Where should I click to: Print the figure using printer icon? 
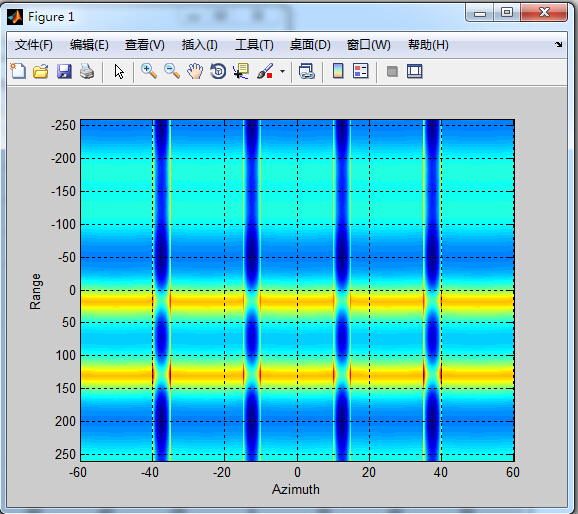[87, 71]
